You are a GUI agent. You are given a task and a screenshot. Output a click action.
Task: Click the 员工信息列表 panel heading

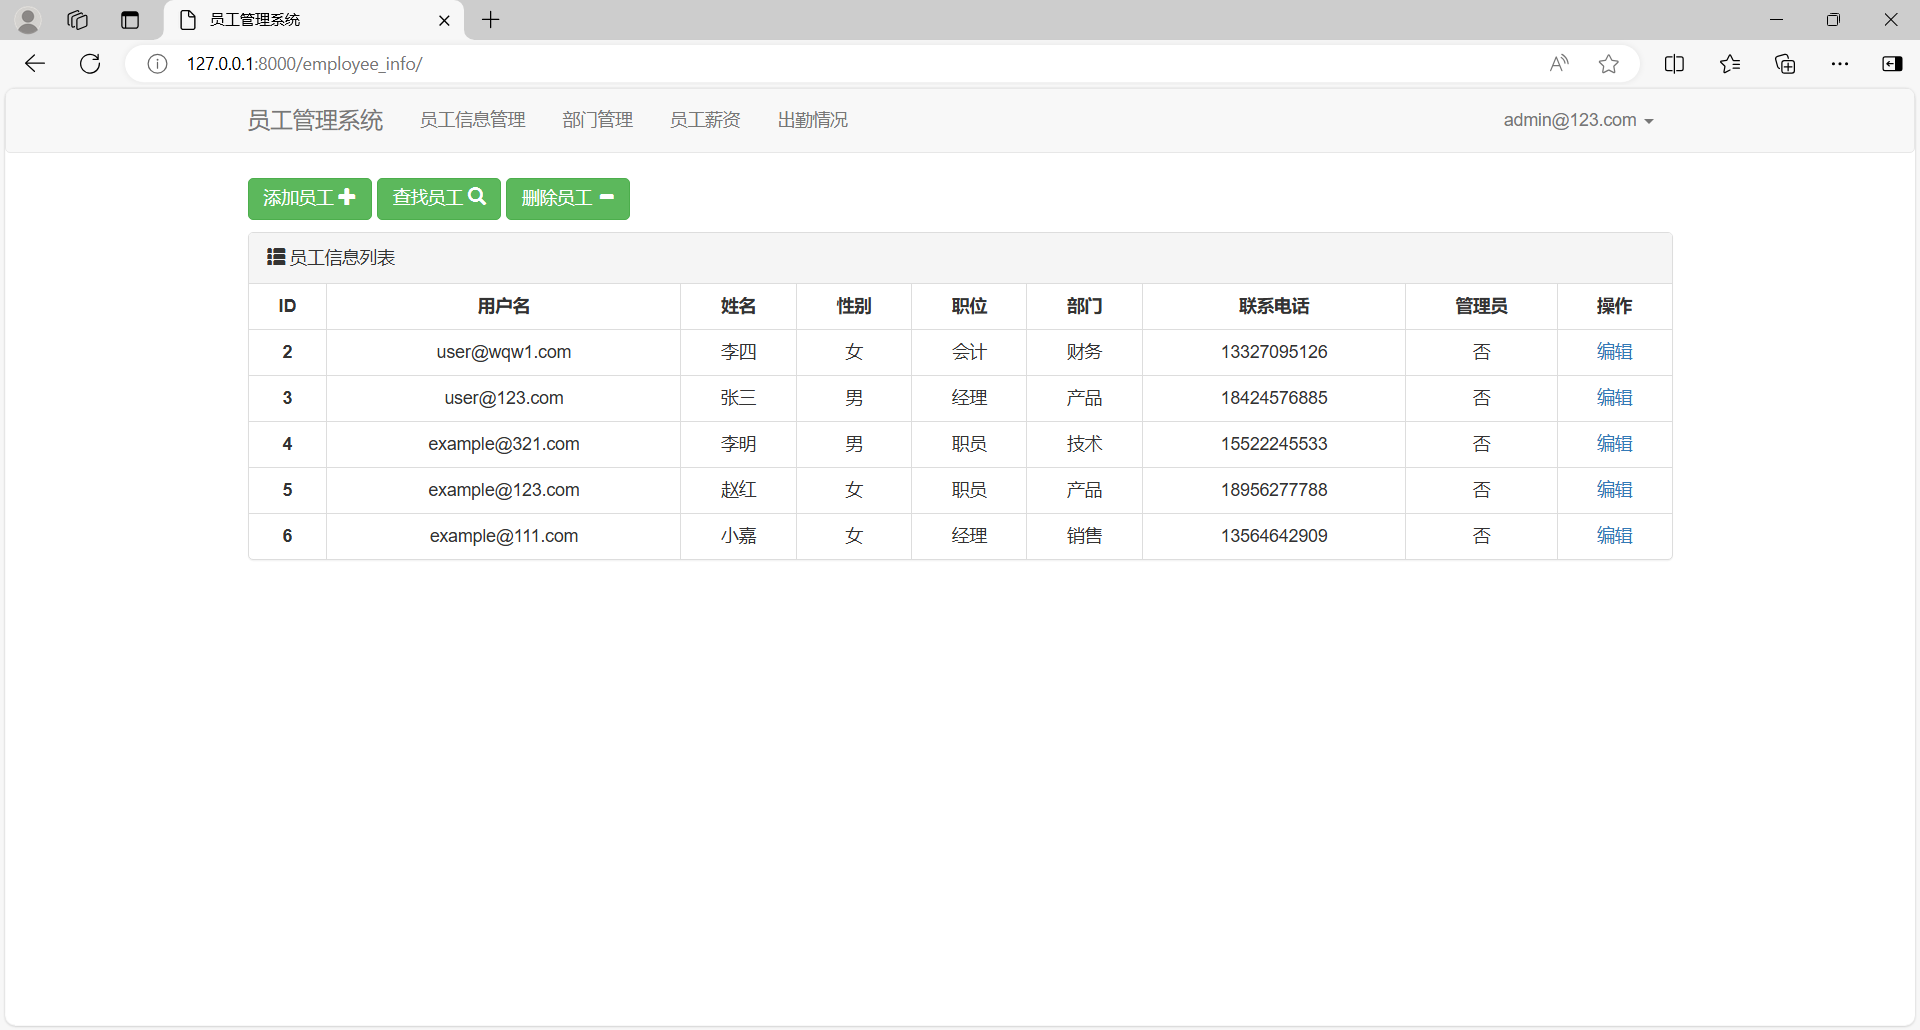pyautogui.click(x=960, y=258)
